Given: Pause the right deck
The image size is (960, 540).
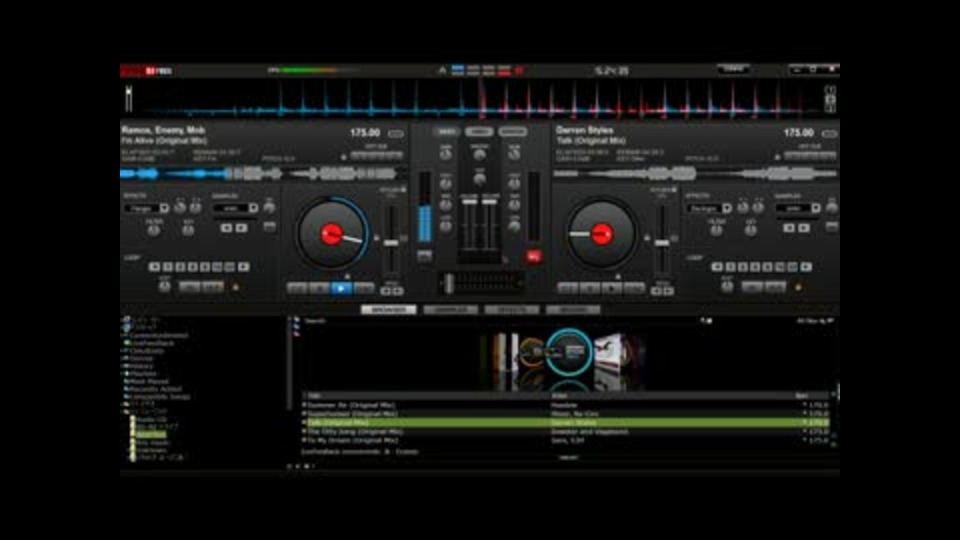Looking at the screenshot, I should pyautogui.click(x=590, y=288).
